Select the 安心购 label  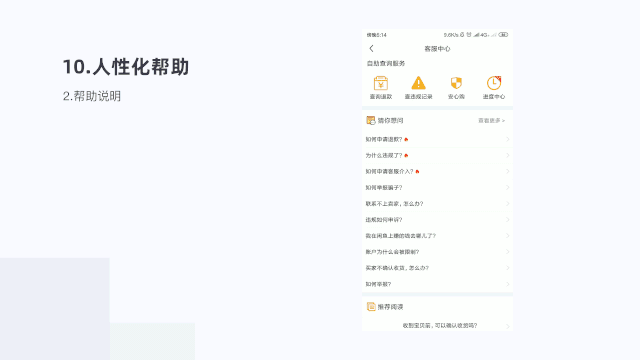click(456, 97)
